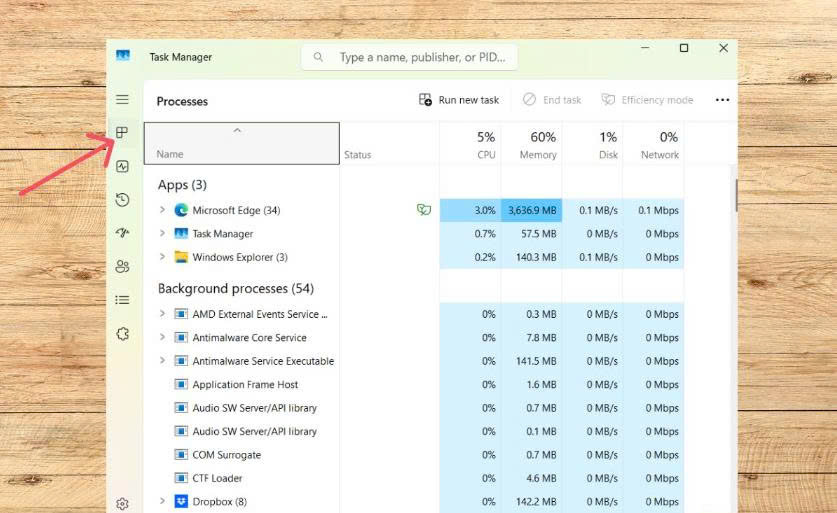The image size is (837, 513).
Task: Sort by the Network column header
Action: [x=653, y=143]
